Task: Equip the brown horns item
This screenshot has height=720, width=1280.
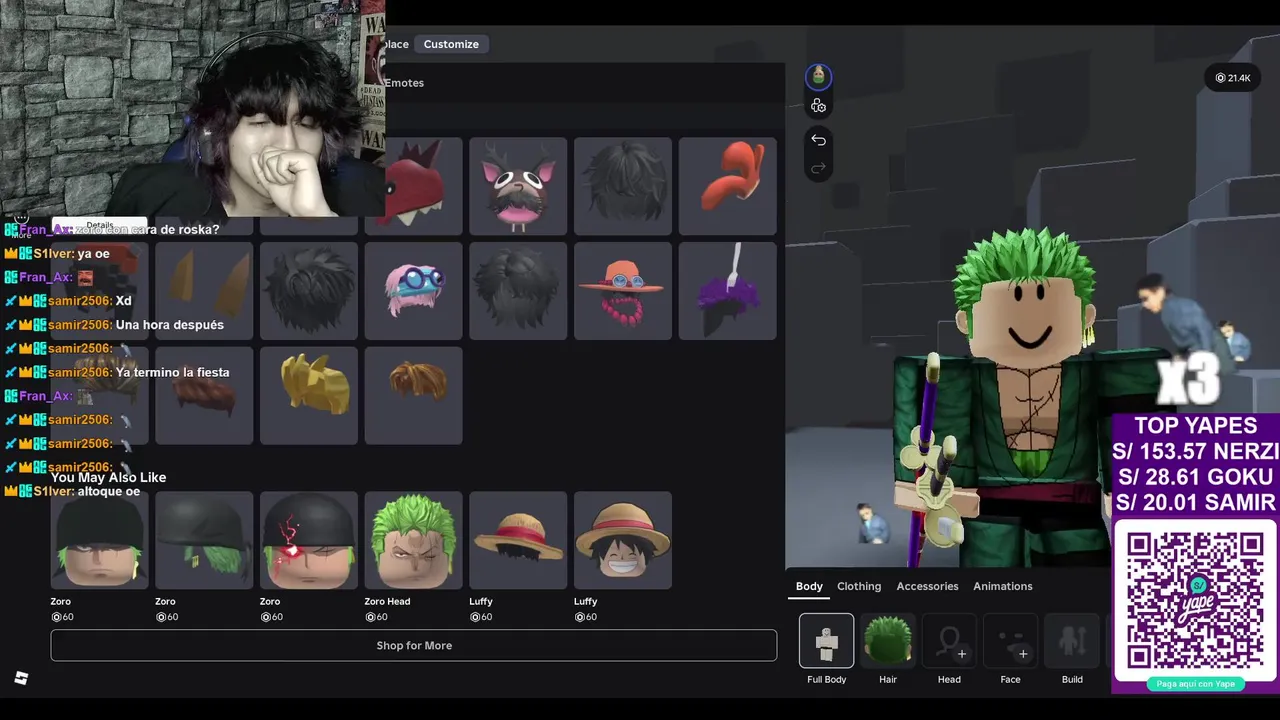Action: 204,290
